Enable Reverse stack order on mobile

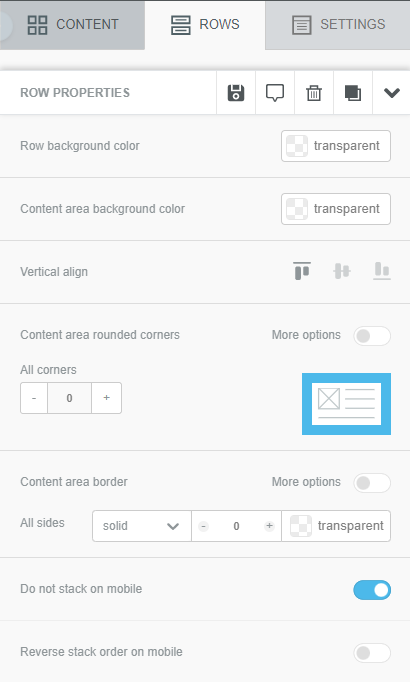[x=372, y=653]
